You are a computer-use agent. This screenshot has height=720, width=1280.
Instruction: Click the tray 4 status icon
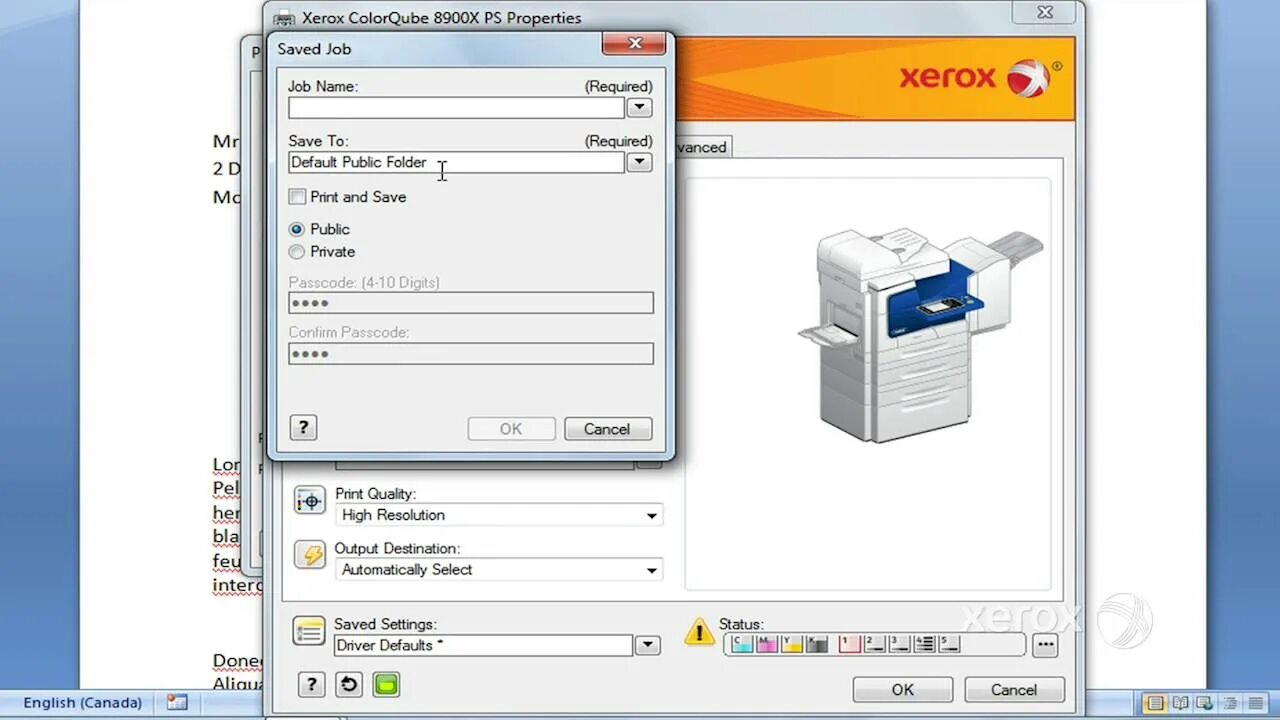[x=925, y=644]
